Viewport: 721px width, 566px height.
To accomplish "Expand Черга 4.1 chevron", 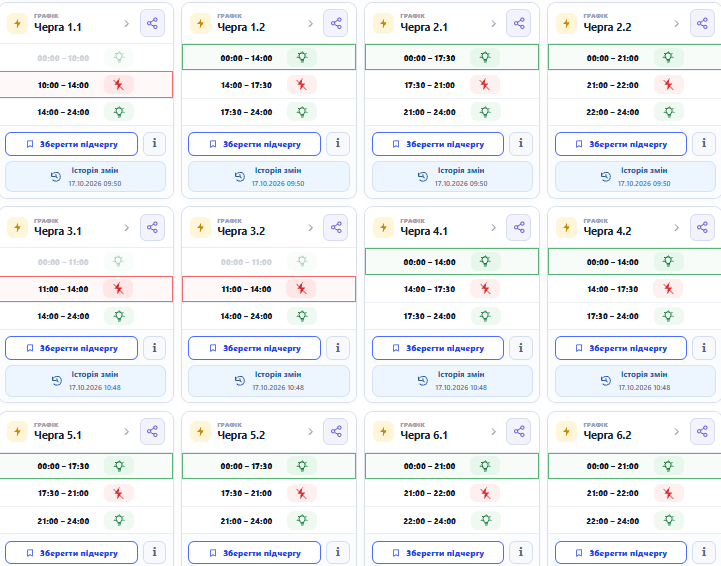I will [x=493, y=228].
